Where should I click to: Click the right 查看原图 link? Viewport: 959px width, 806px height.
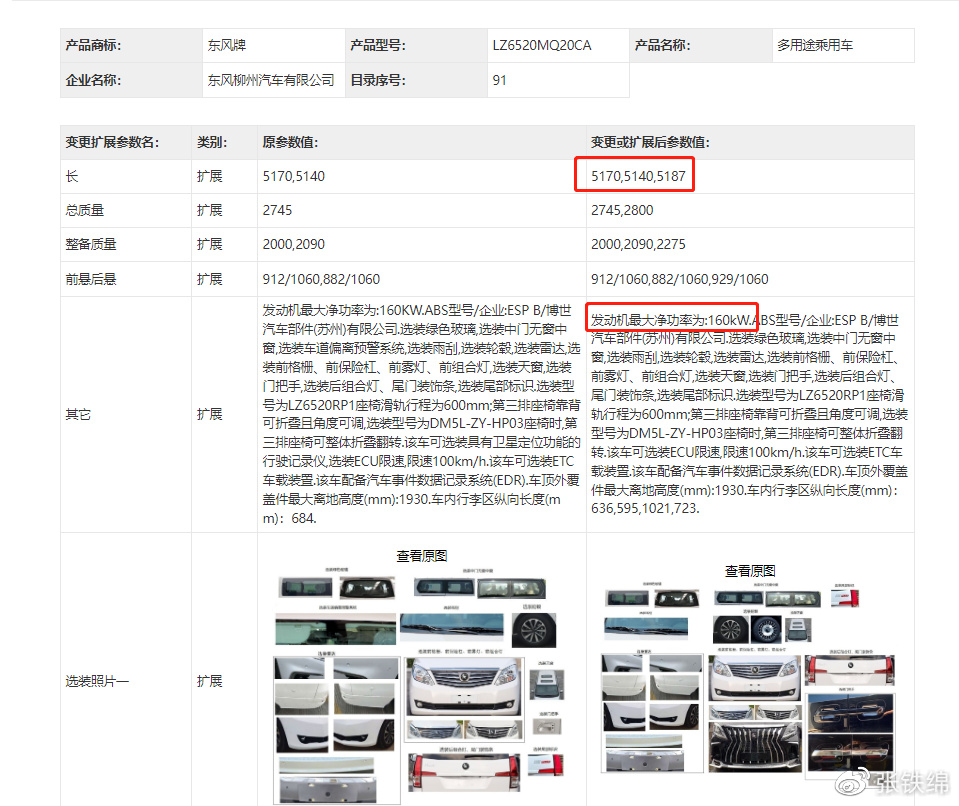pyautogui.click(x=750, y=571)
